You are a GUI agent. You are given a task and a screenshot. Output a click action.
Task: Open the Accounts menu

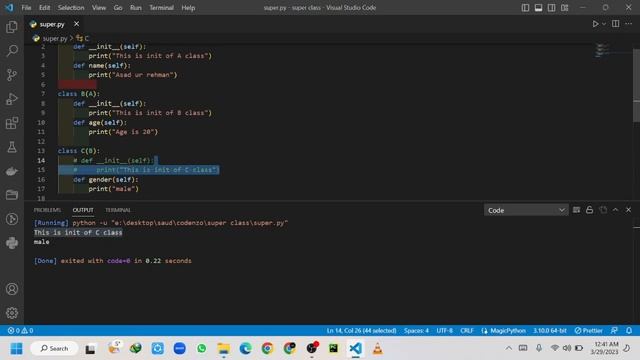(x=12, y=289)
